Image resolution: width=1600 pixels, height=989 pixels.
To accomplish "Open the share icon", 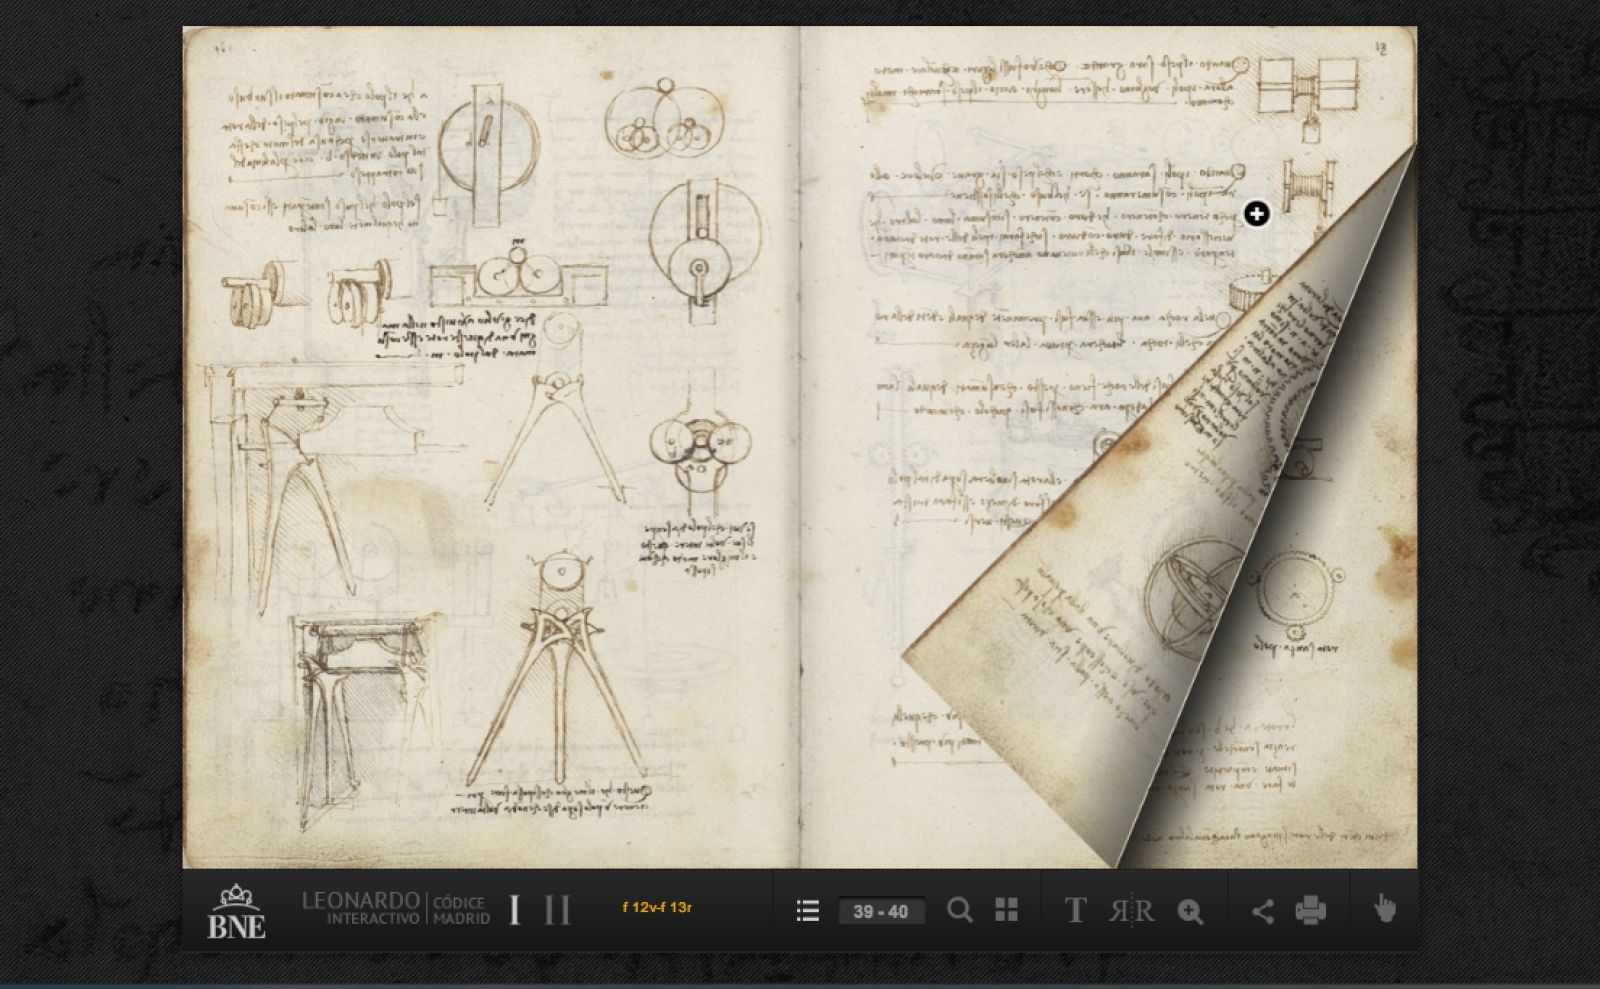I will point(1262,911).
